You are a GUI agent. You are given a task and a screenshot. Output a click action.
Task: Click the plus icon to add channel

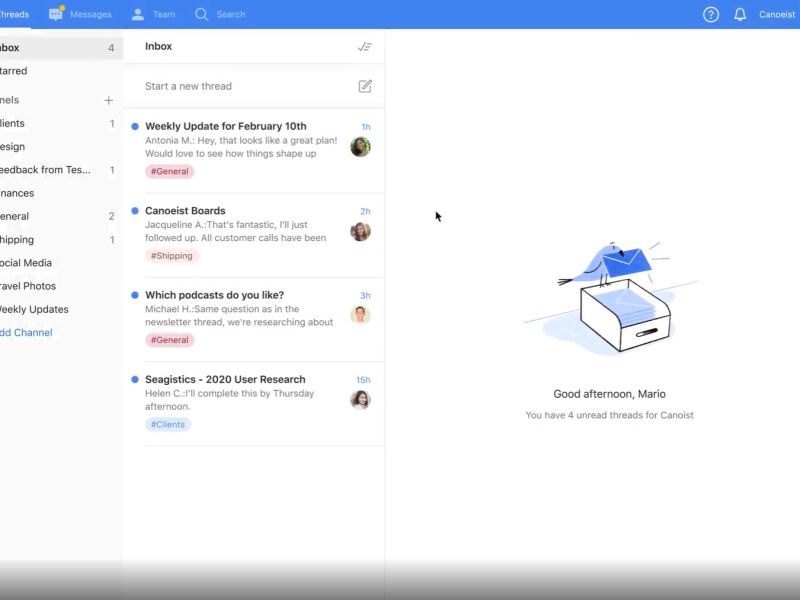pos(108,100)
